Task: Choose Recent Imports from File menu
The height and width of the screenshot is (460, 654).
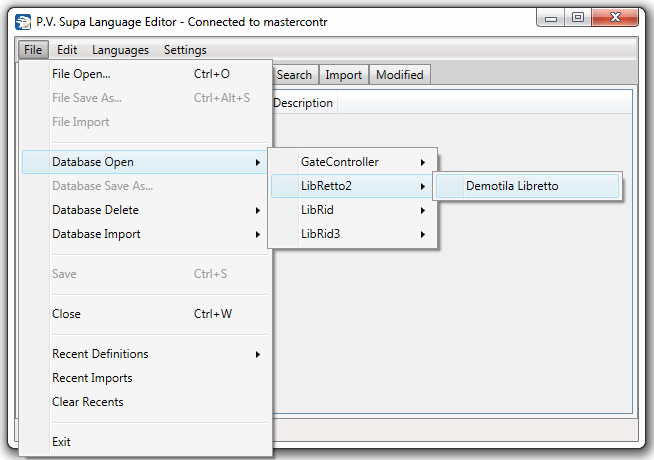Action: coord(92,378)
